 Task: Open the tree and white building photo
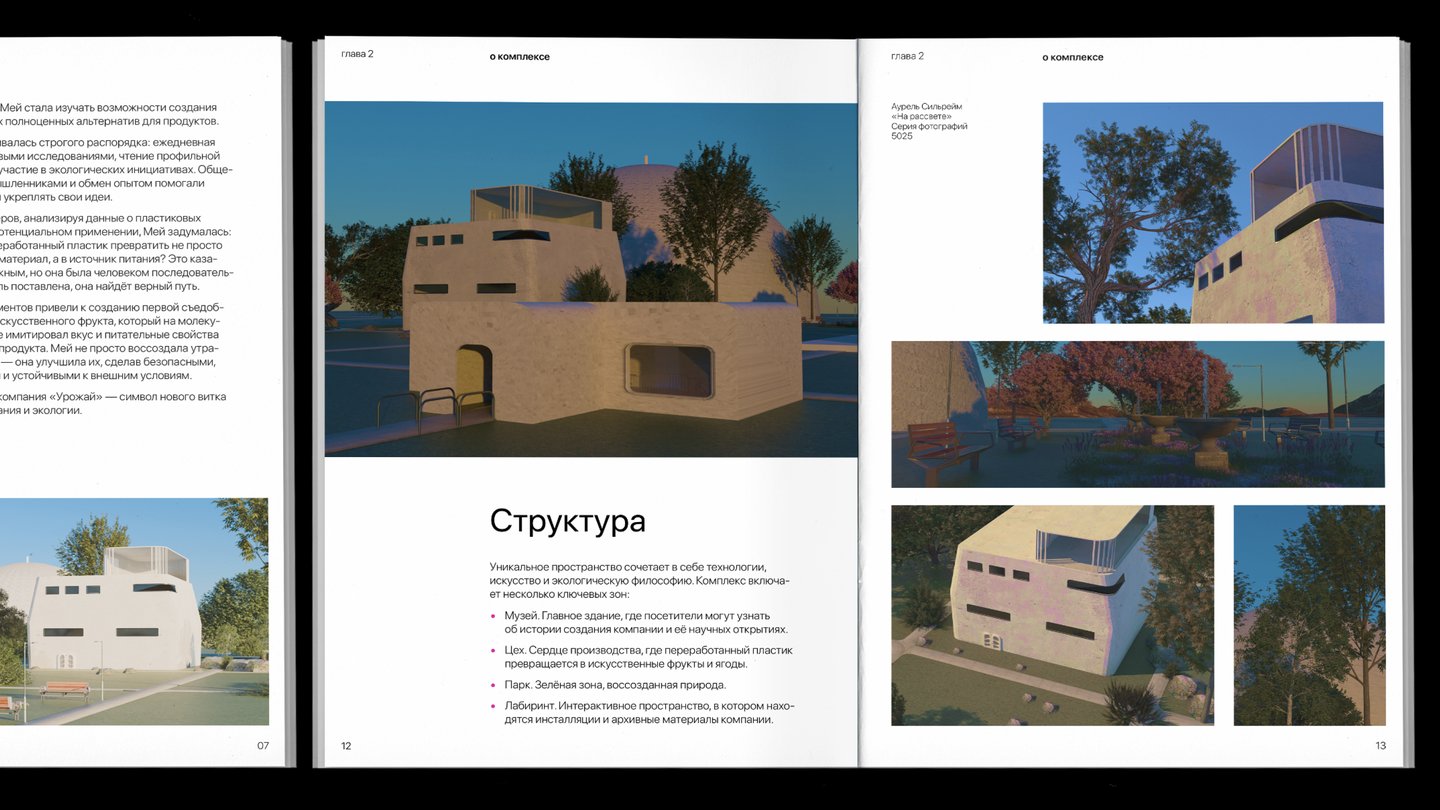(x=1213, y=212)
